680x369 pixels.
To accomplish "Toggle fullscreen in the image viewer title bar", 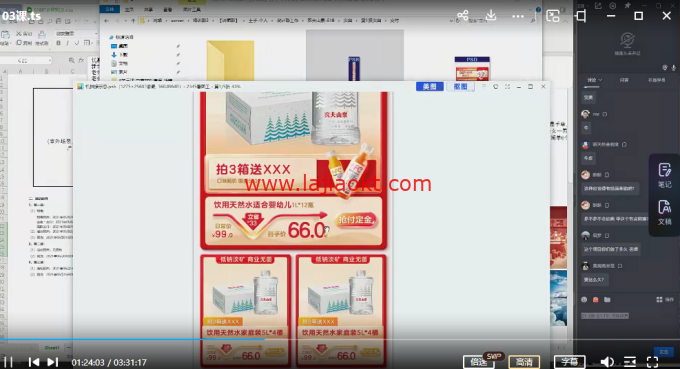I will [x=507, y=87].
